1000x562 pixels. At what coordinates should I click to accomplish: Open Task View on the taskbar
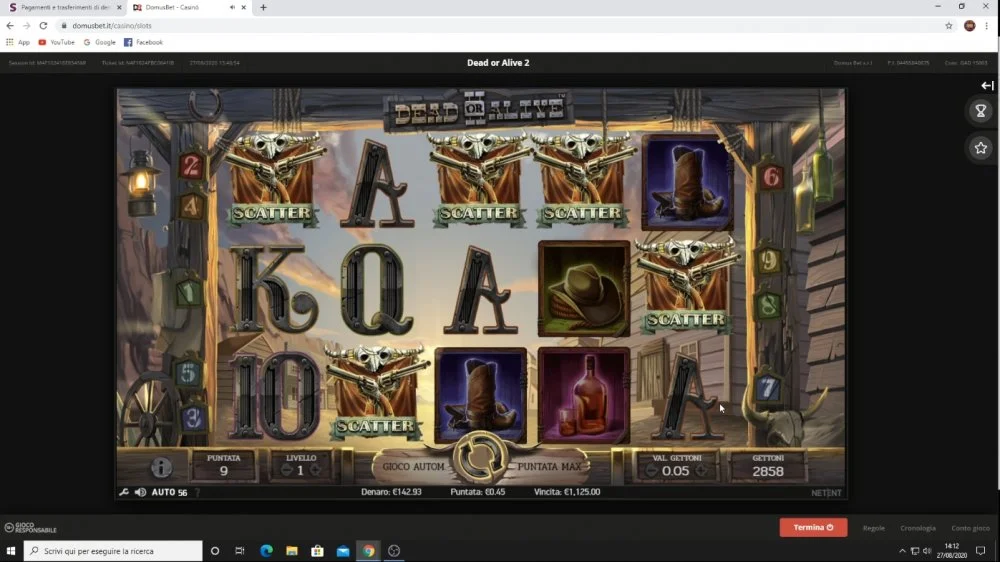click(x=240, y=551)
